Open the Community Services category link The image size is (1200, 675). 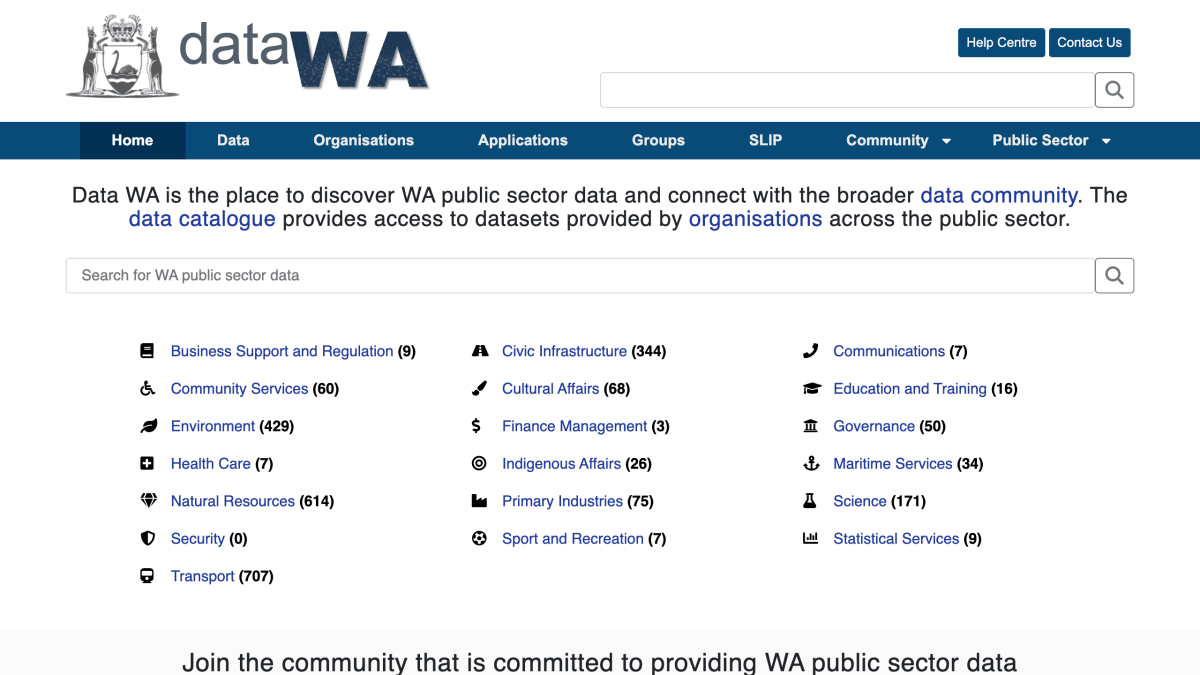[x=239, y=388]
